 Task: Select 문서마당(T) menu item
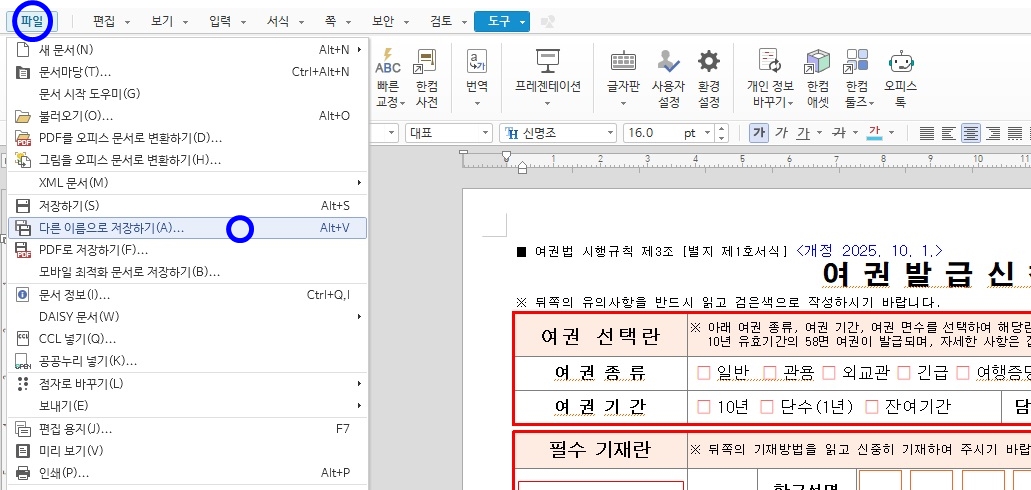[187, 72]
